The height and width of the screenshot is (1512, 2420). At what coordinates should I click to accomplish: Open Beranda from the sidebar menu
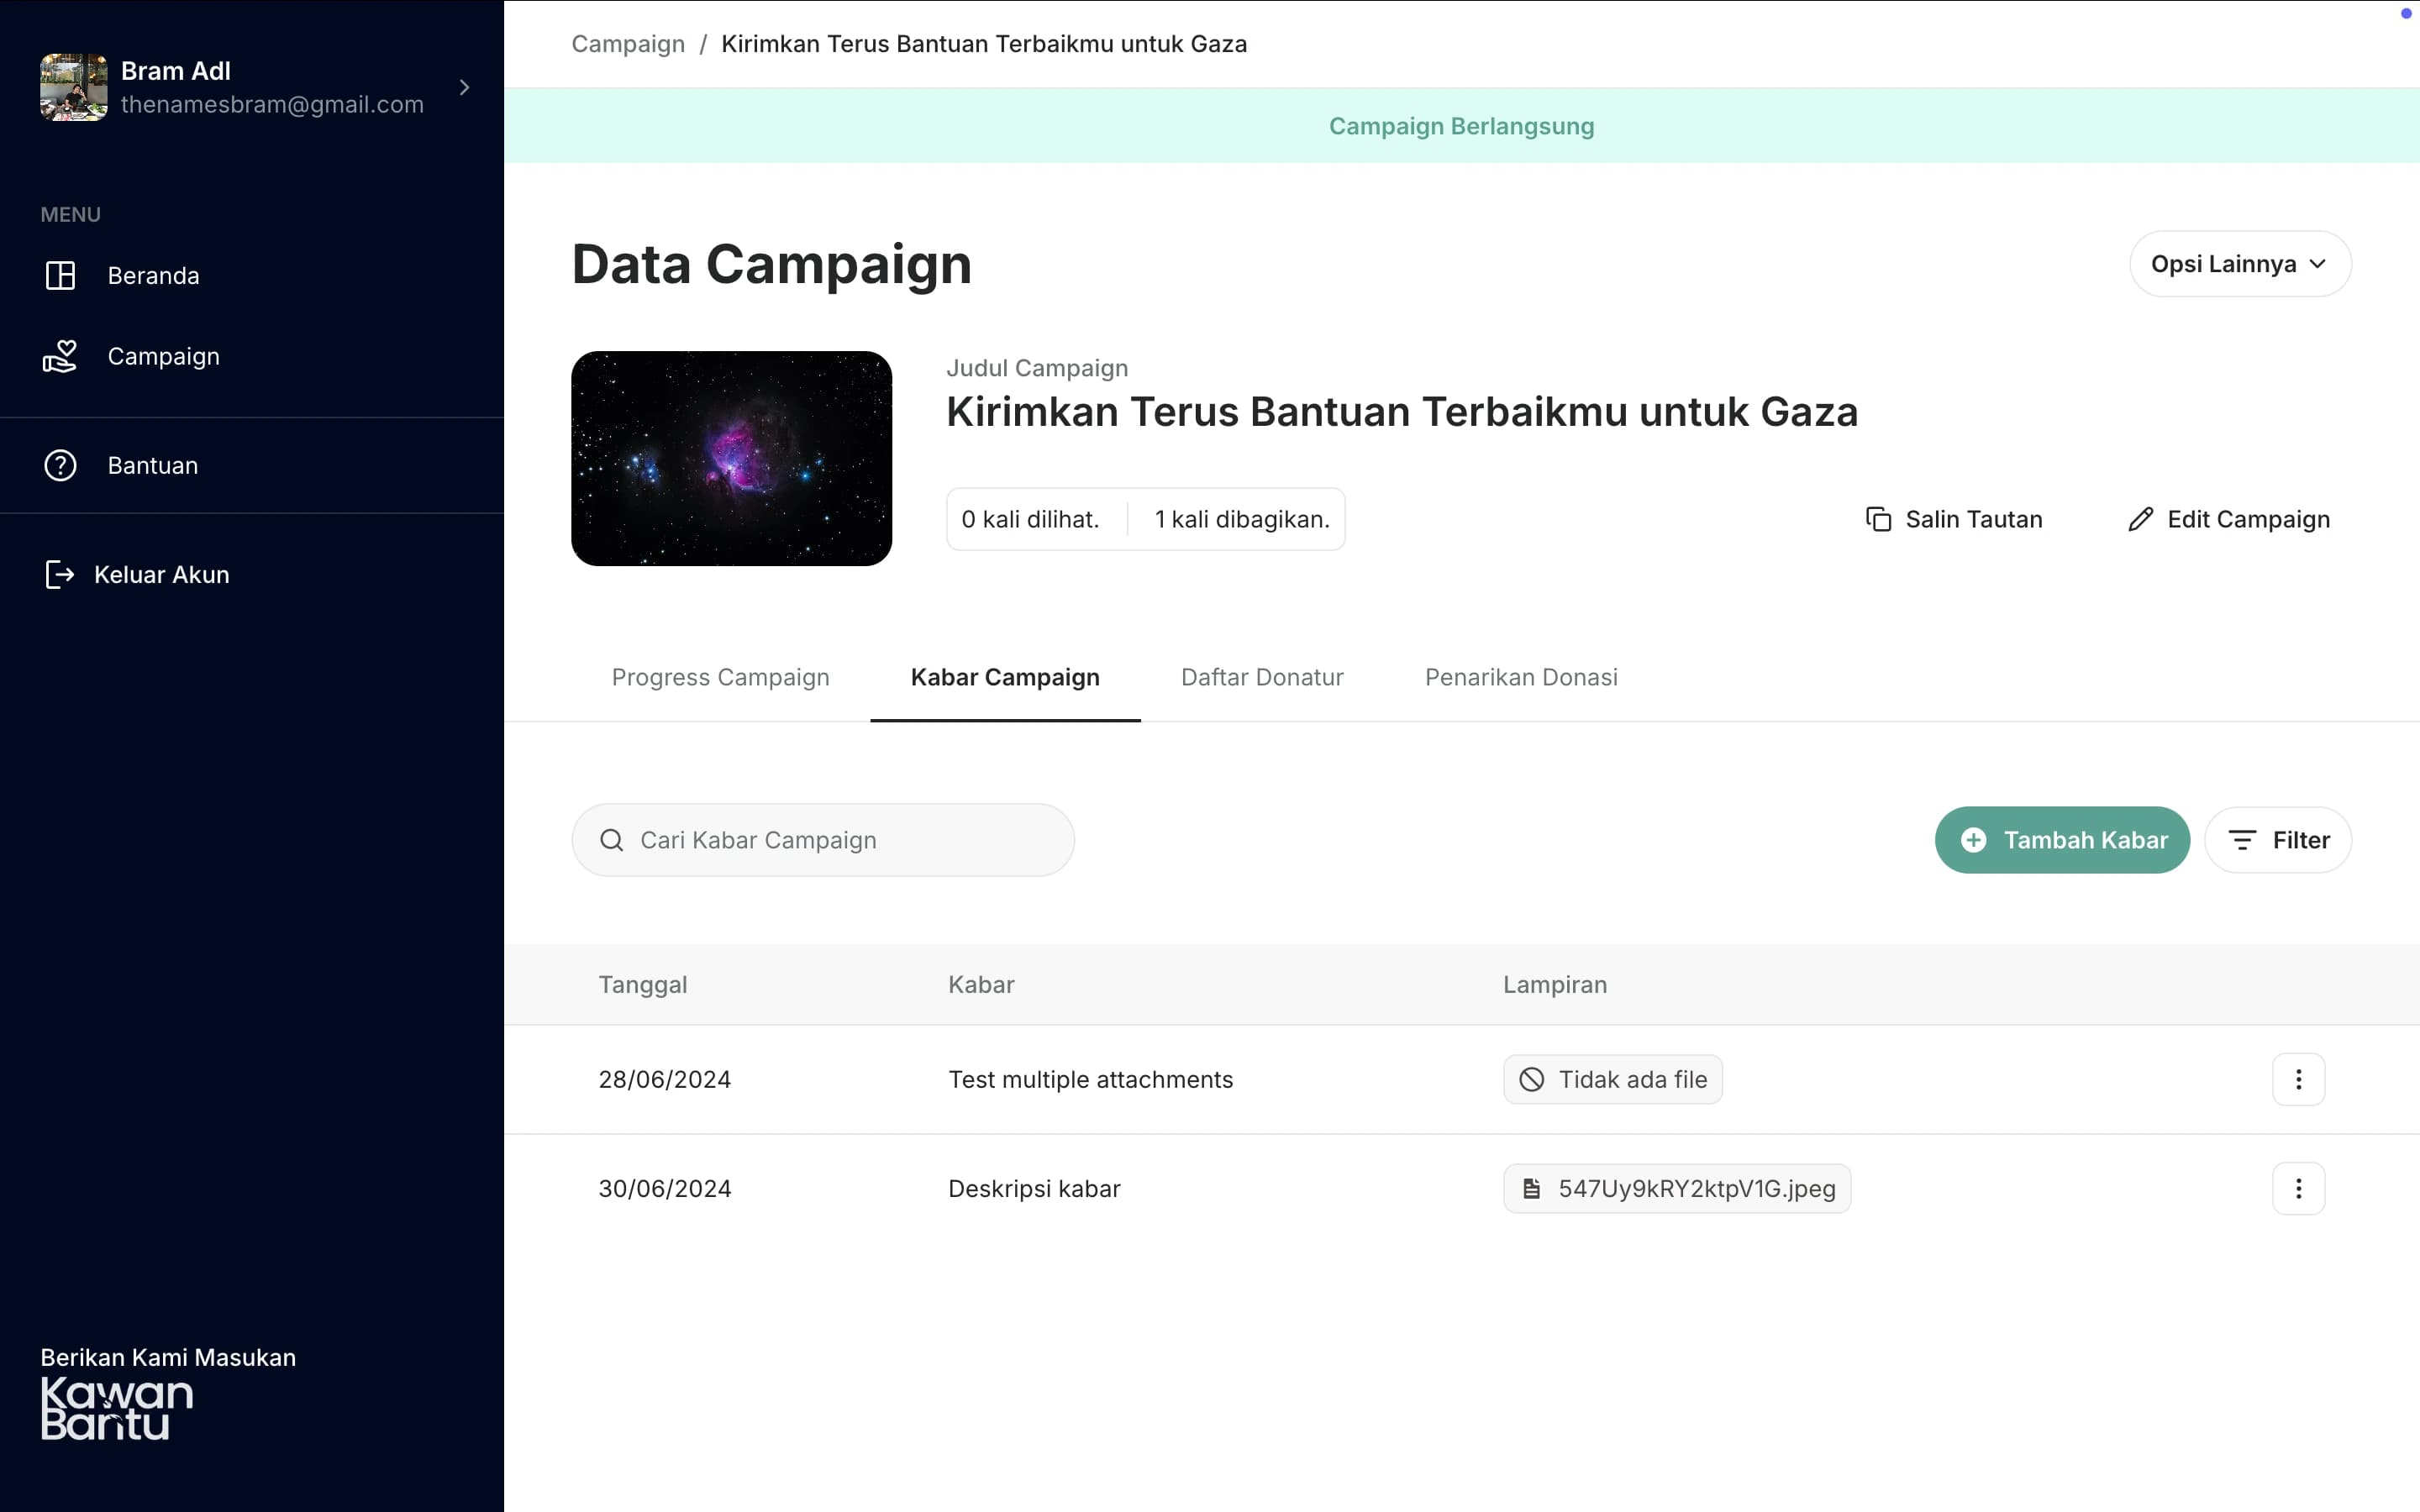pyautogui.click(x=153, y=275)
